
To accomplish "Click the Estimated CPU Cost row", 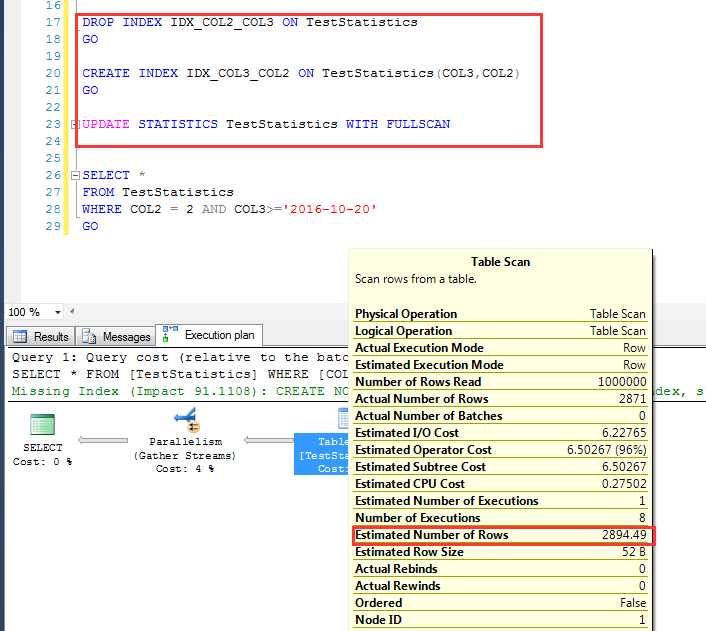I will 500,484.
